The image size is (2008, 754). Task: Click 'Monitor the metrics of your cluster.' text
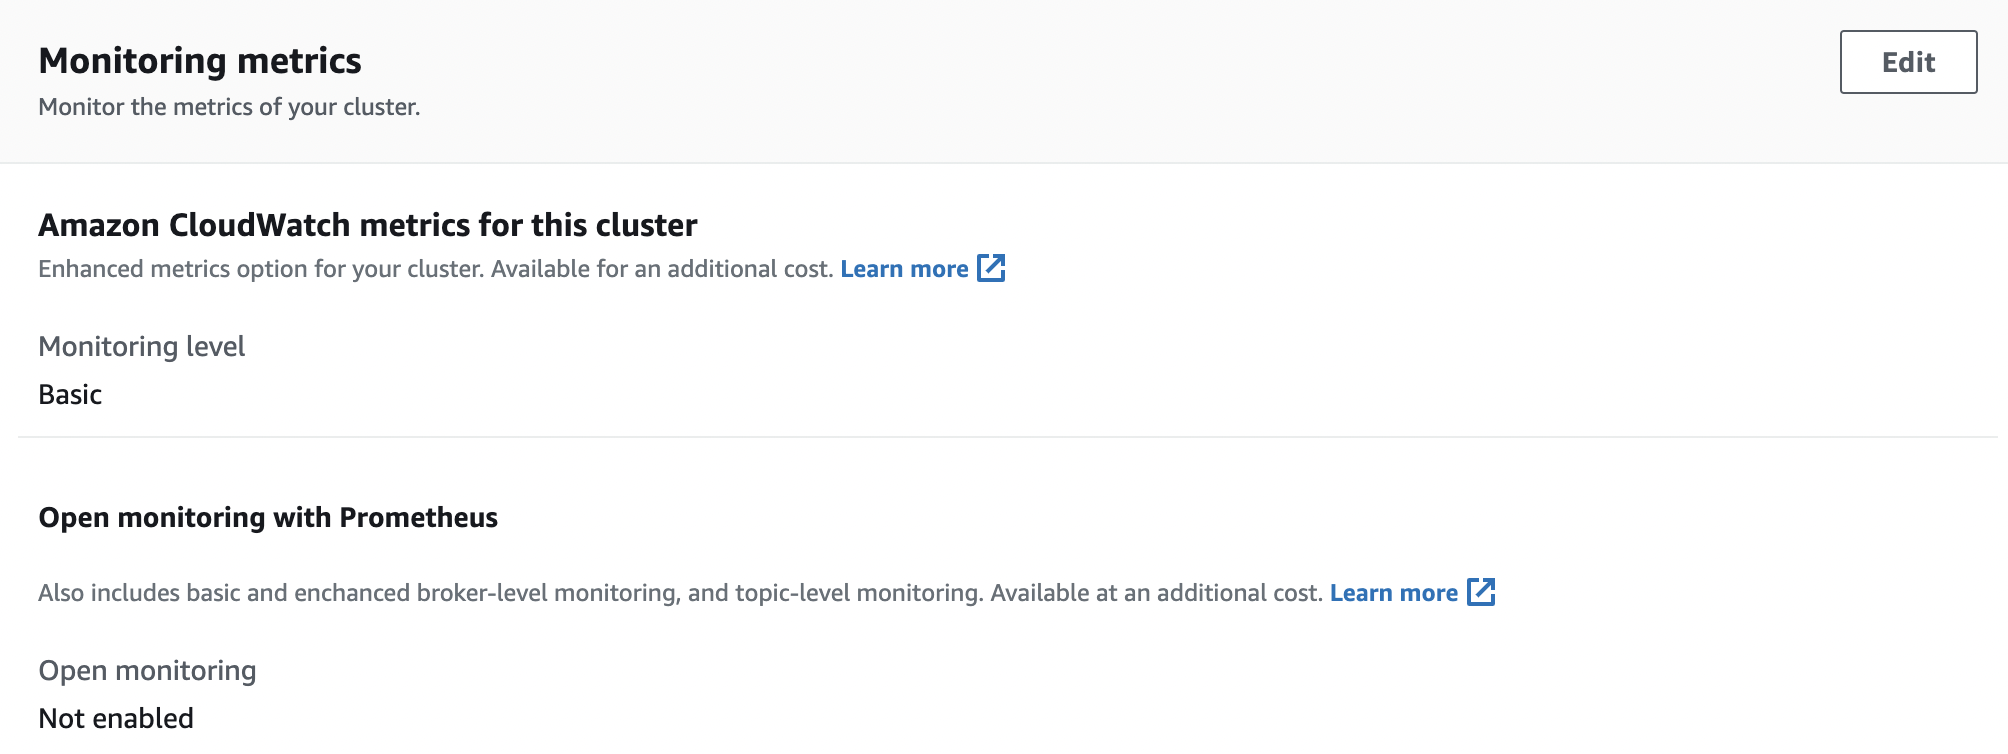(229, 107)
